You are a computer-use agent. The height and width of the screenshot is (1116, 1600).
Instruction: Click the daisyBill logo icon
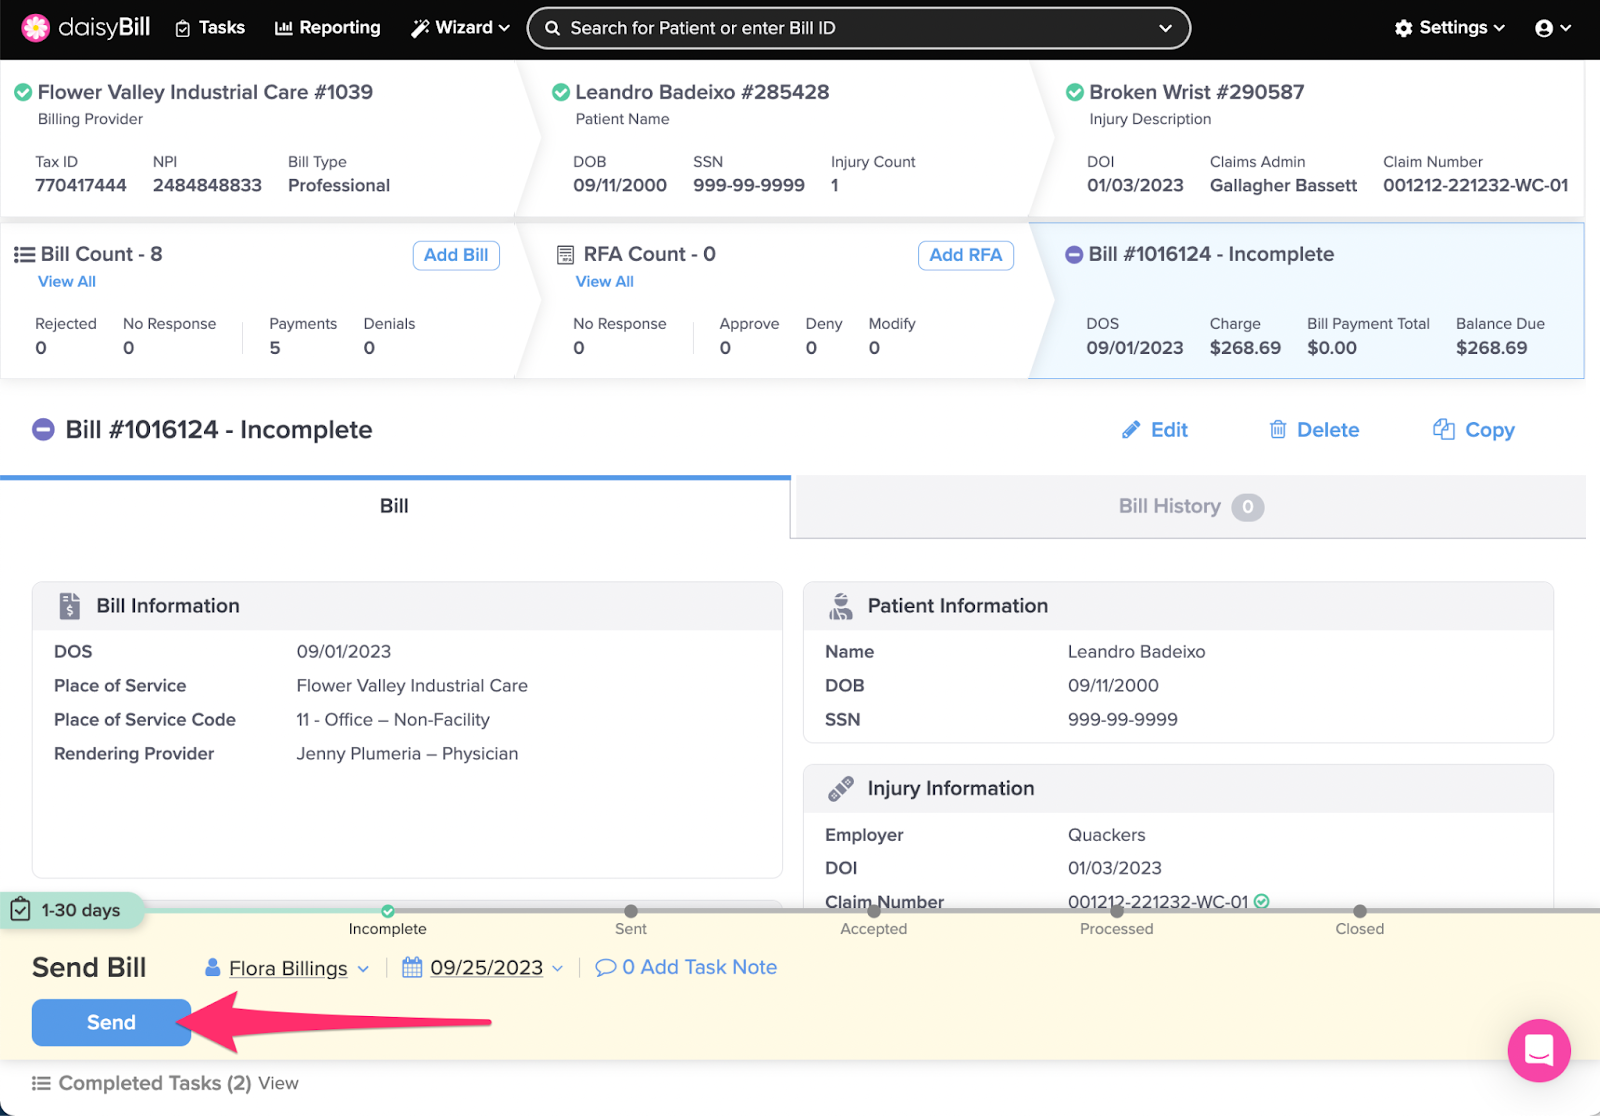[x=36, y=28]
